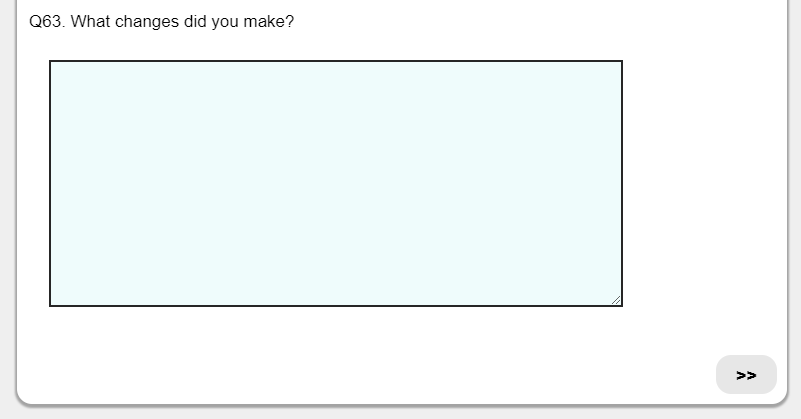This screenshot has height=419, width=801.
Task: Click the Q63 changes text area
Action: (x=336, y=183)
